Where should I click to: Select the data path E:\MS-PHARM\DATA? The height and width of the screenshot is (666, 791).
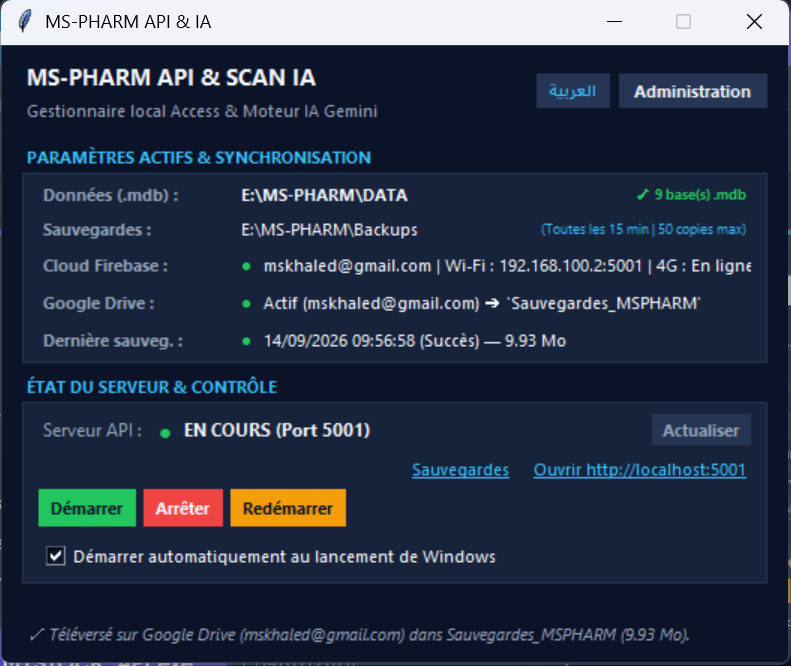[324, 195]
